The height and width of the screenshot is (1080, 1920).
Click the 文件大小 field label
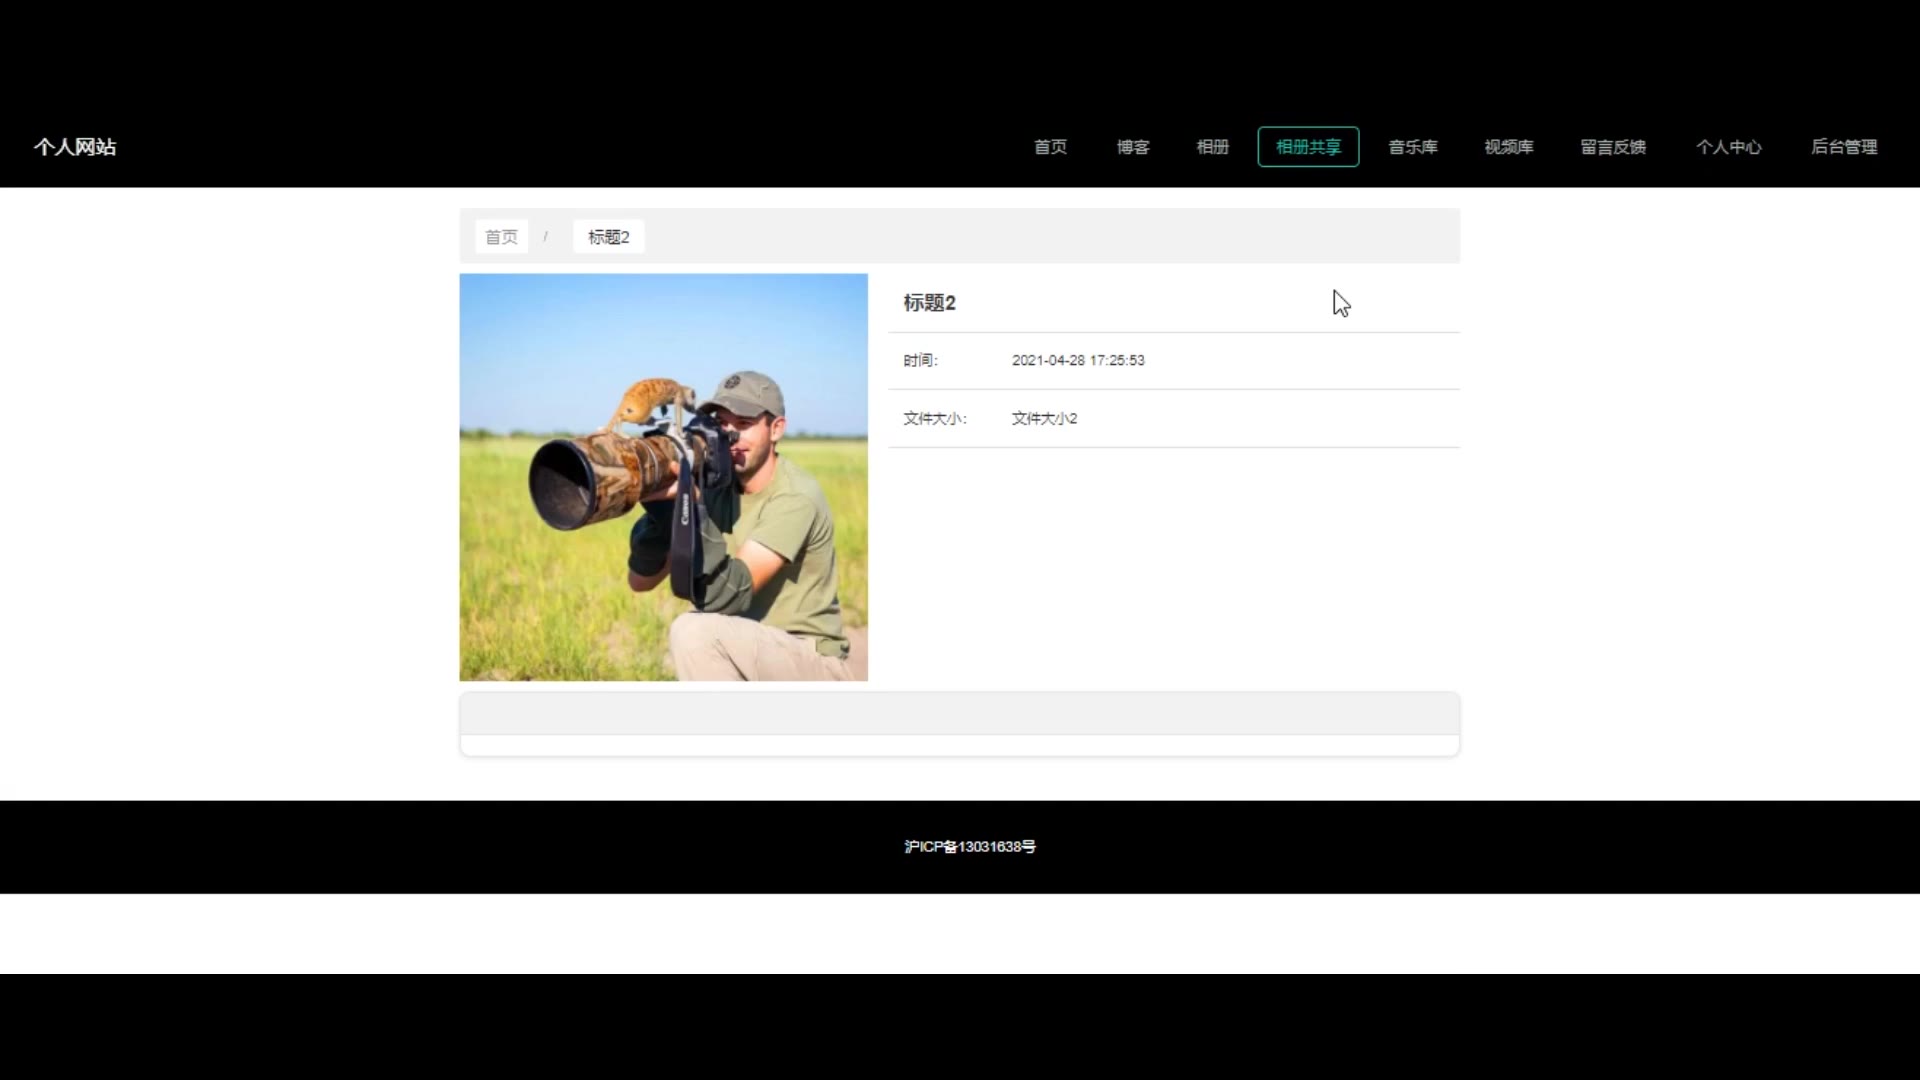tap(934, 418)
